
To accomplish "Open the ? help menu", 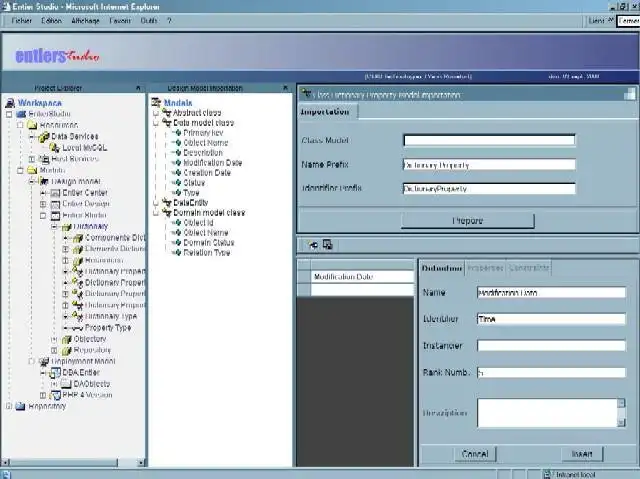I will pos(169,20).
